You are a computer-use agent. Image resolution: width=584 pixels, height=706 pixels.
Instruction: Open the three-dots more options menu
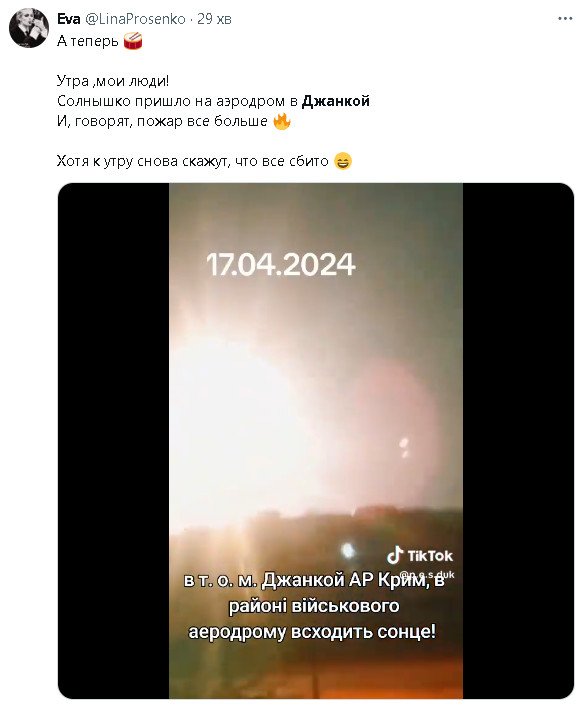click(x=565, y=18)
